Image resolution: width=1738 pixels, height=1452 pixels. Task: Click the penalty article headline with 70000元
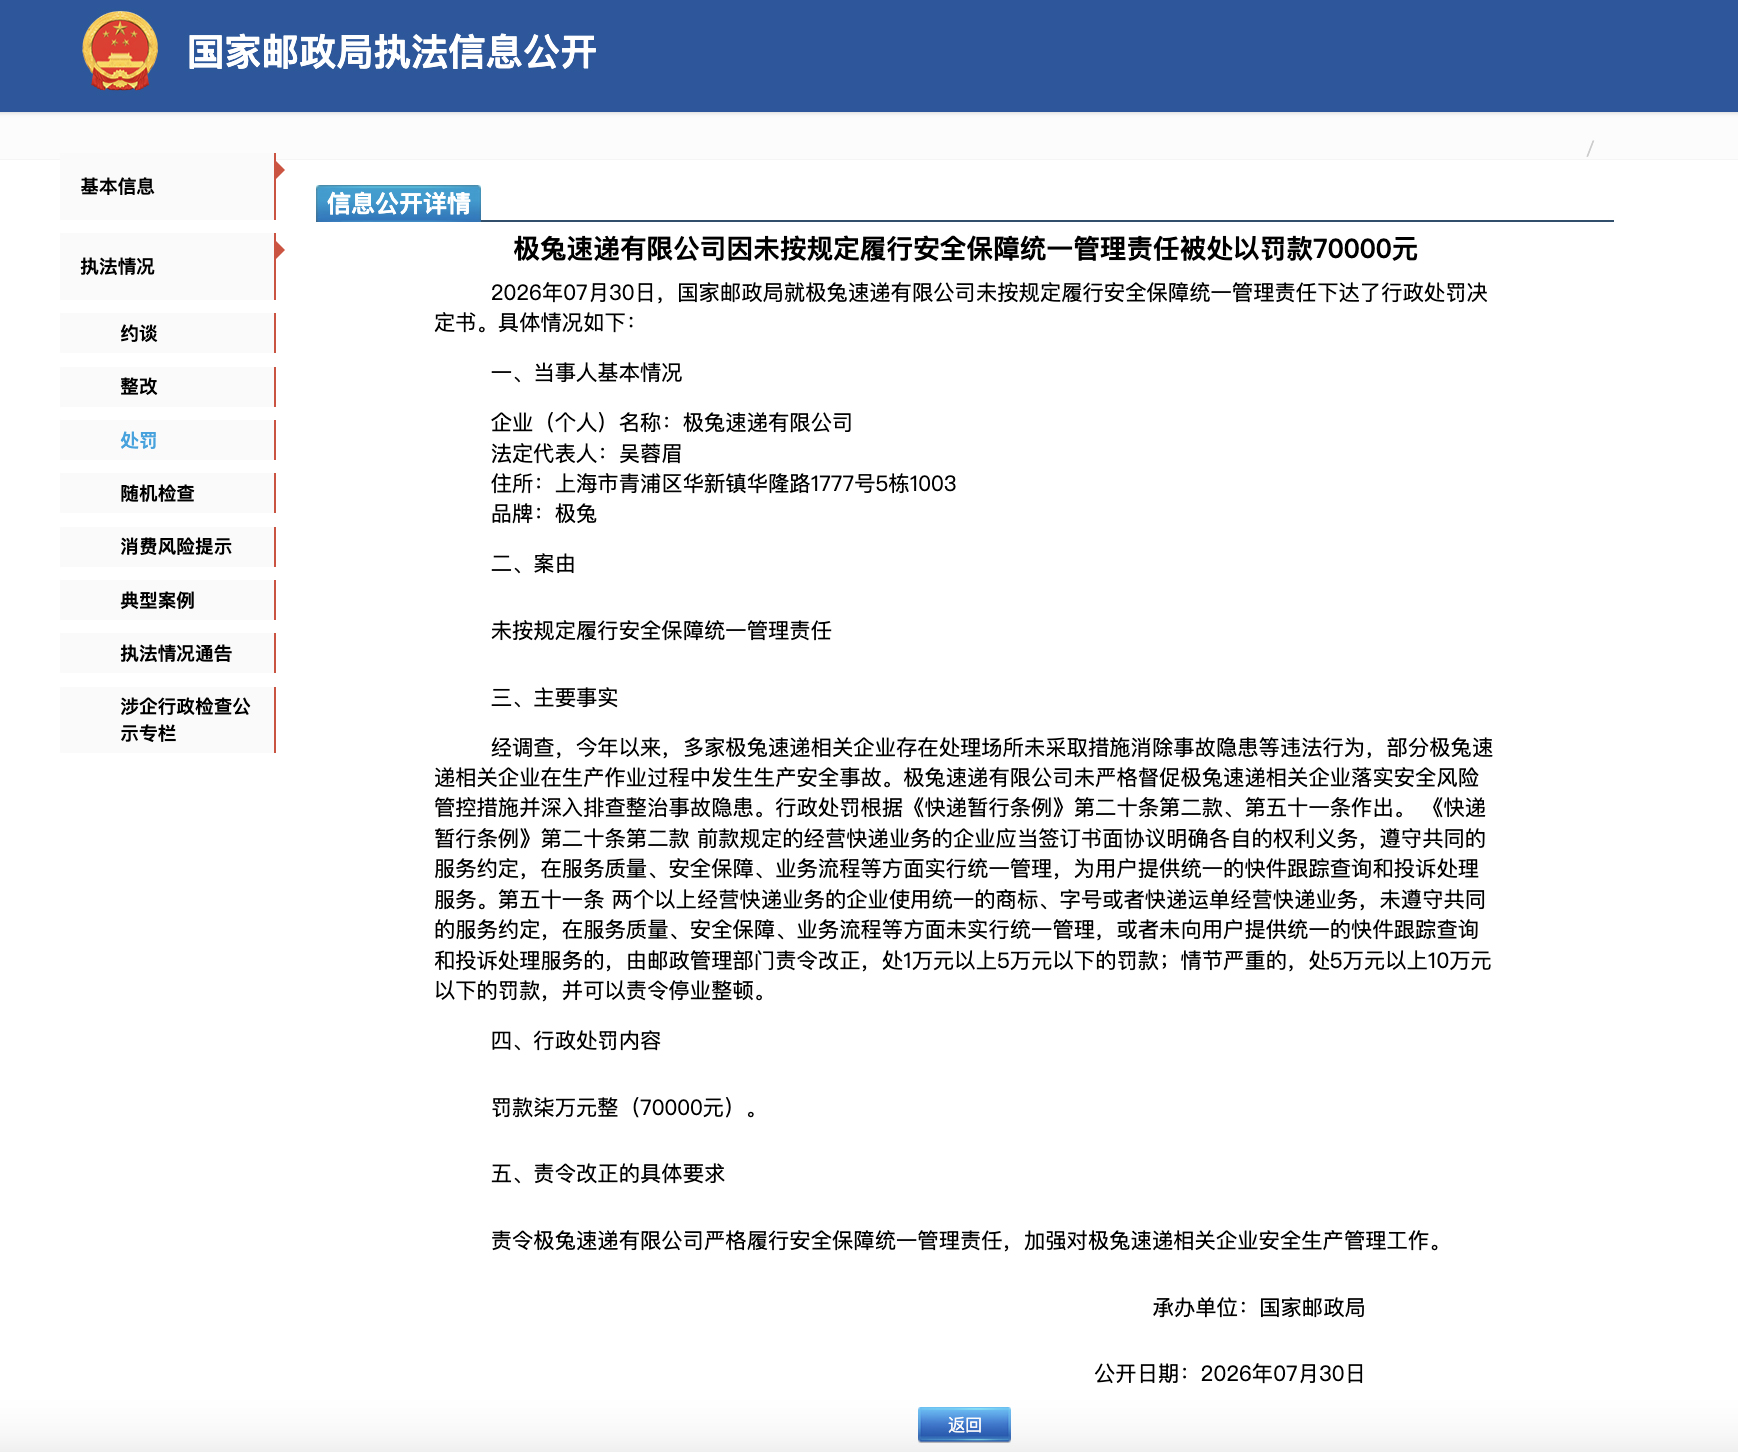[x=965, y=249]
